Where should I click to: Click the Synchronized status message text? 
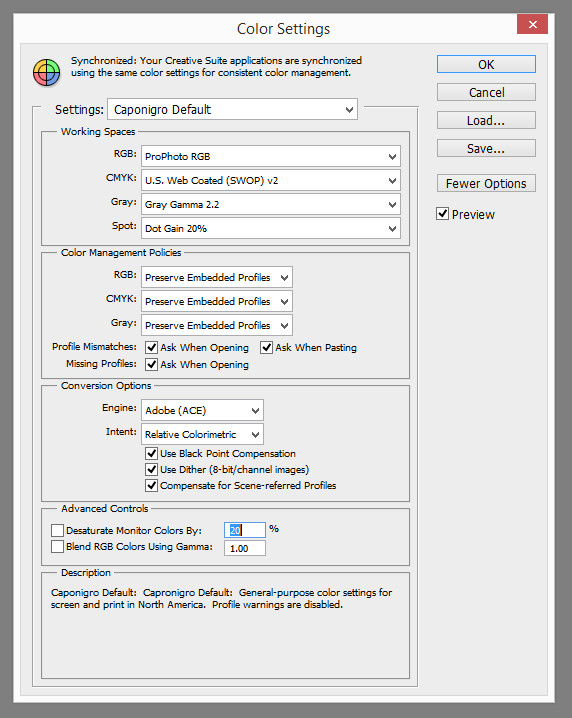pyautogui.click(x=216, y=66)
